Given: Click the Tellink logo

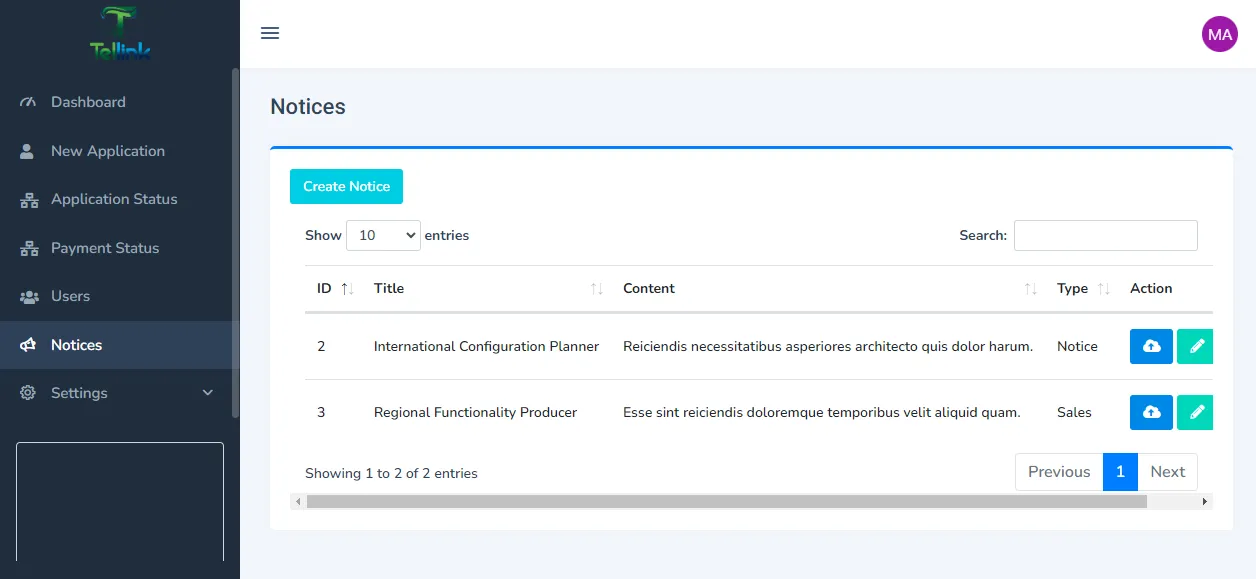Looking at the screenshot, I should point(120,34).
